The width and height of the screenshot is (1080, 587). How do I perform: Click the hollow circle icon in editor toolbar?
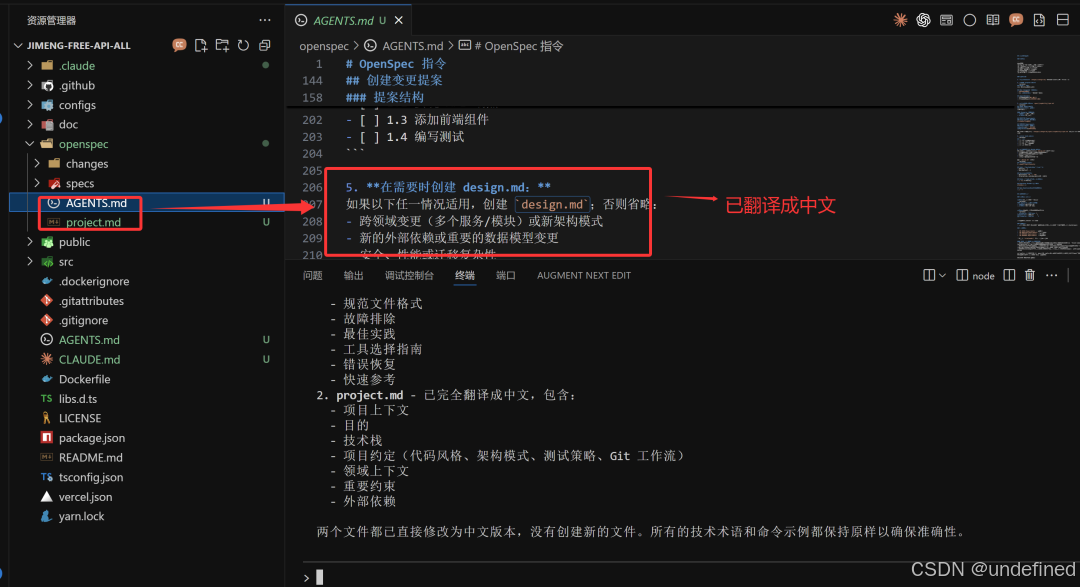click(x=970, y=20)
